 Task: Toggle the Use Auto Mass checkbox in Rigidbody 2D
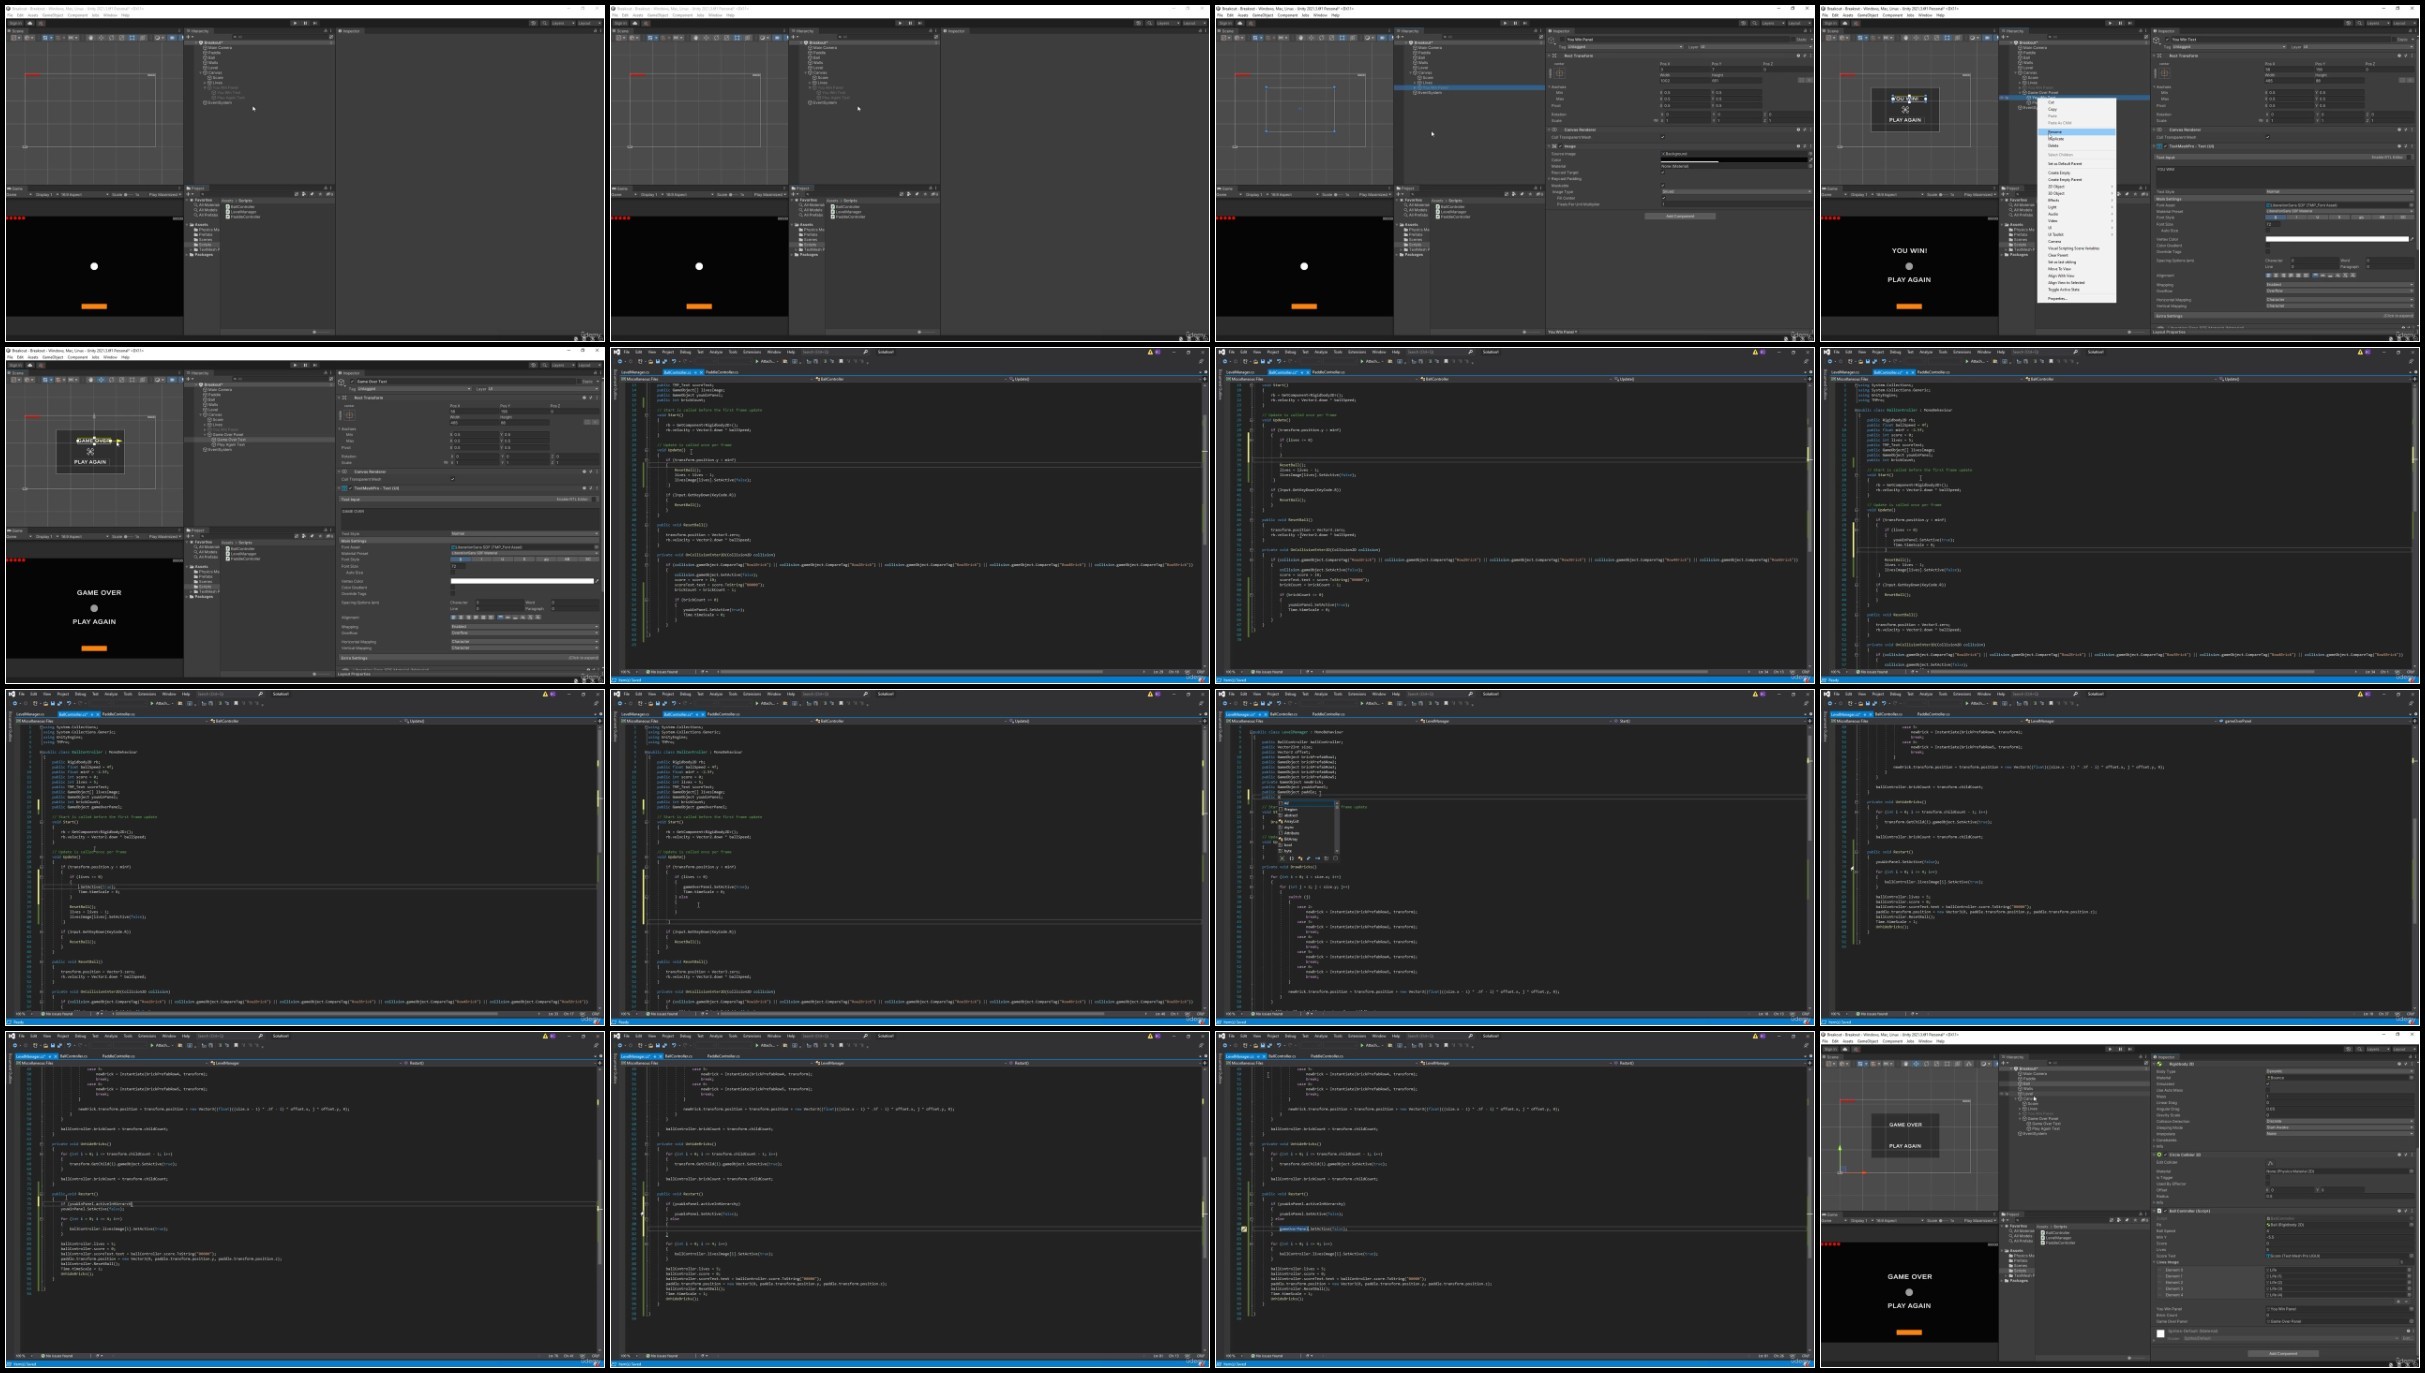point(2268,1090)
